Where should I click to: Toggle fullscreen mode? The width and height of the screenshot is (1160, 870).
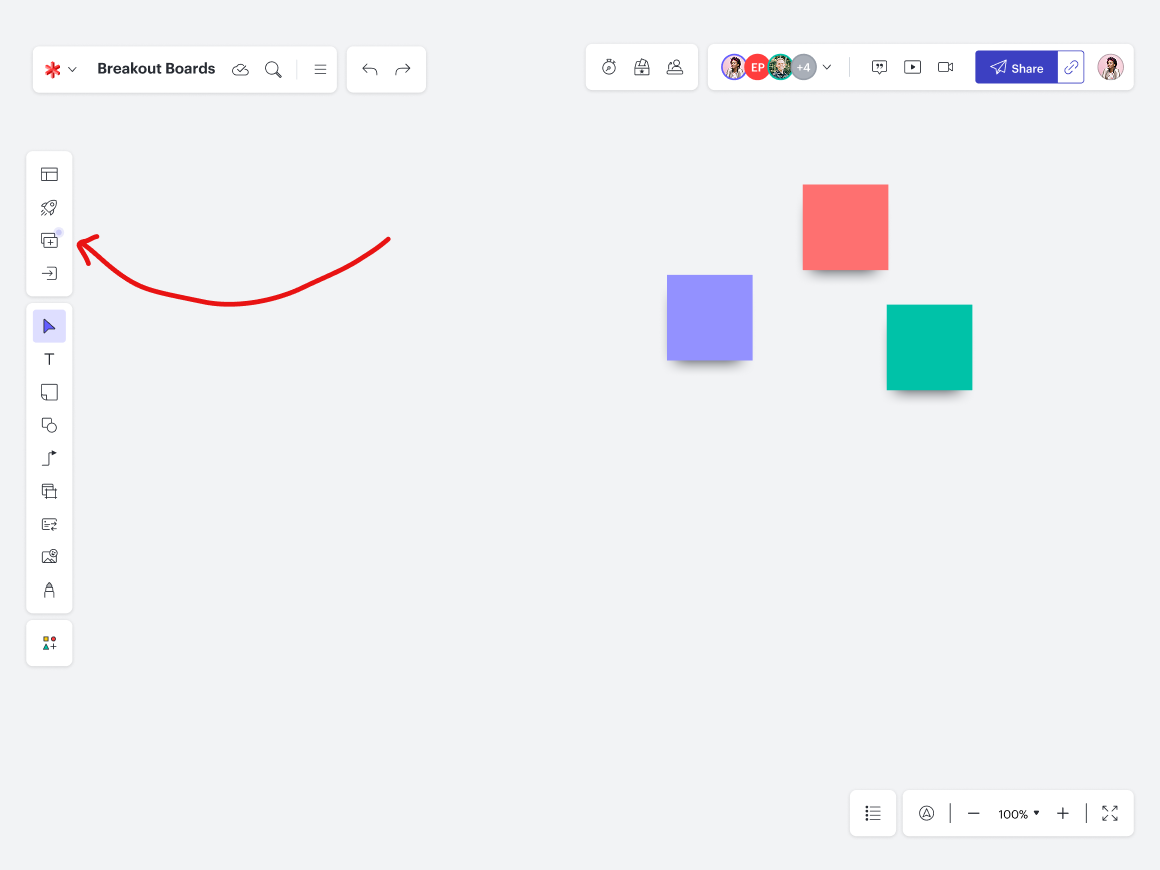tap(1110, 813)
